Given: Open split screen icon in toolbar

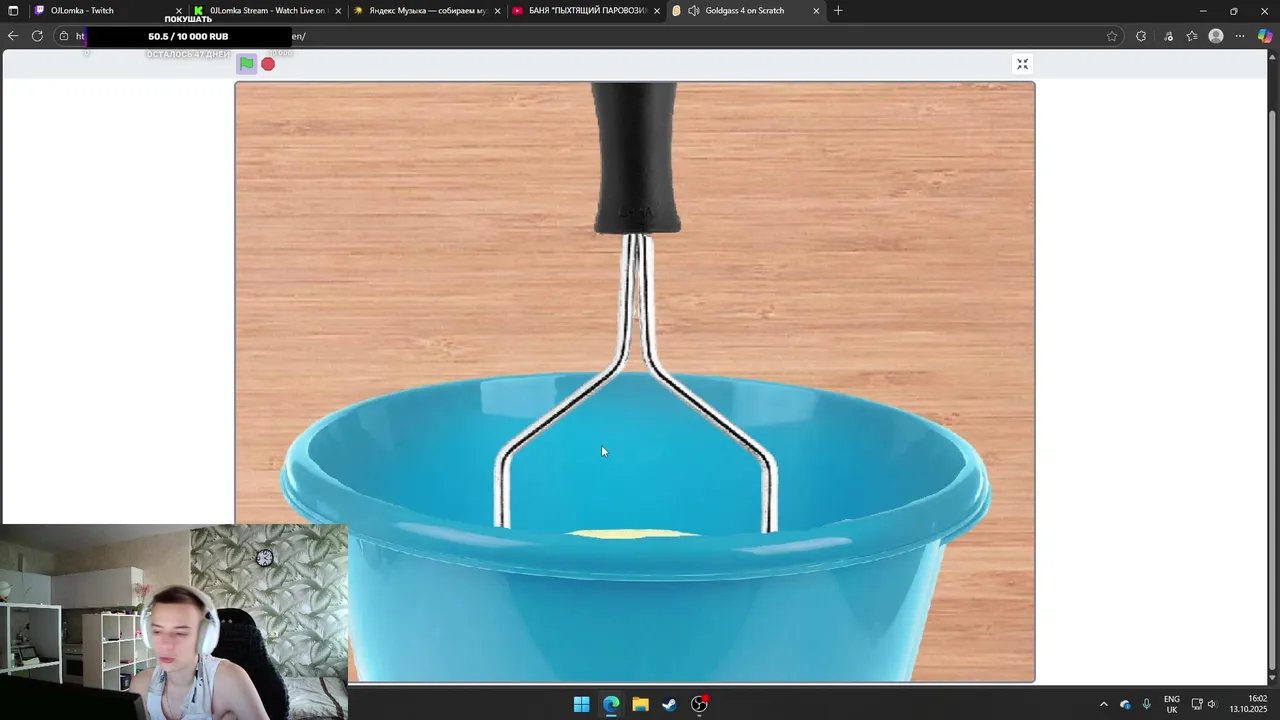Looking at the screenshot, I should click(x=1168, y=36).
